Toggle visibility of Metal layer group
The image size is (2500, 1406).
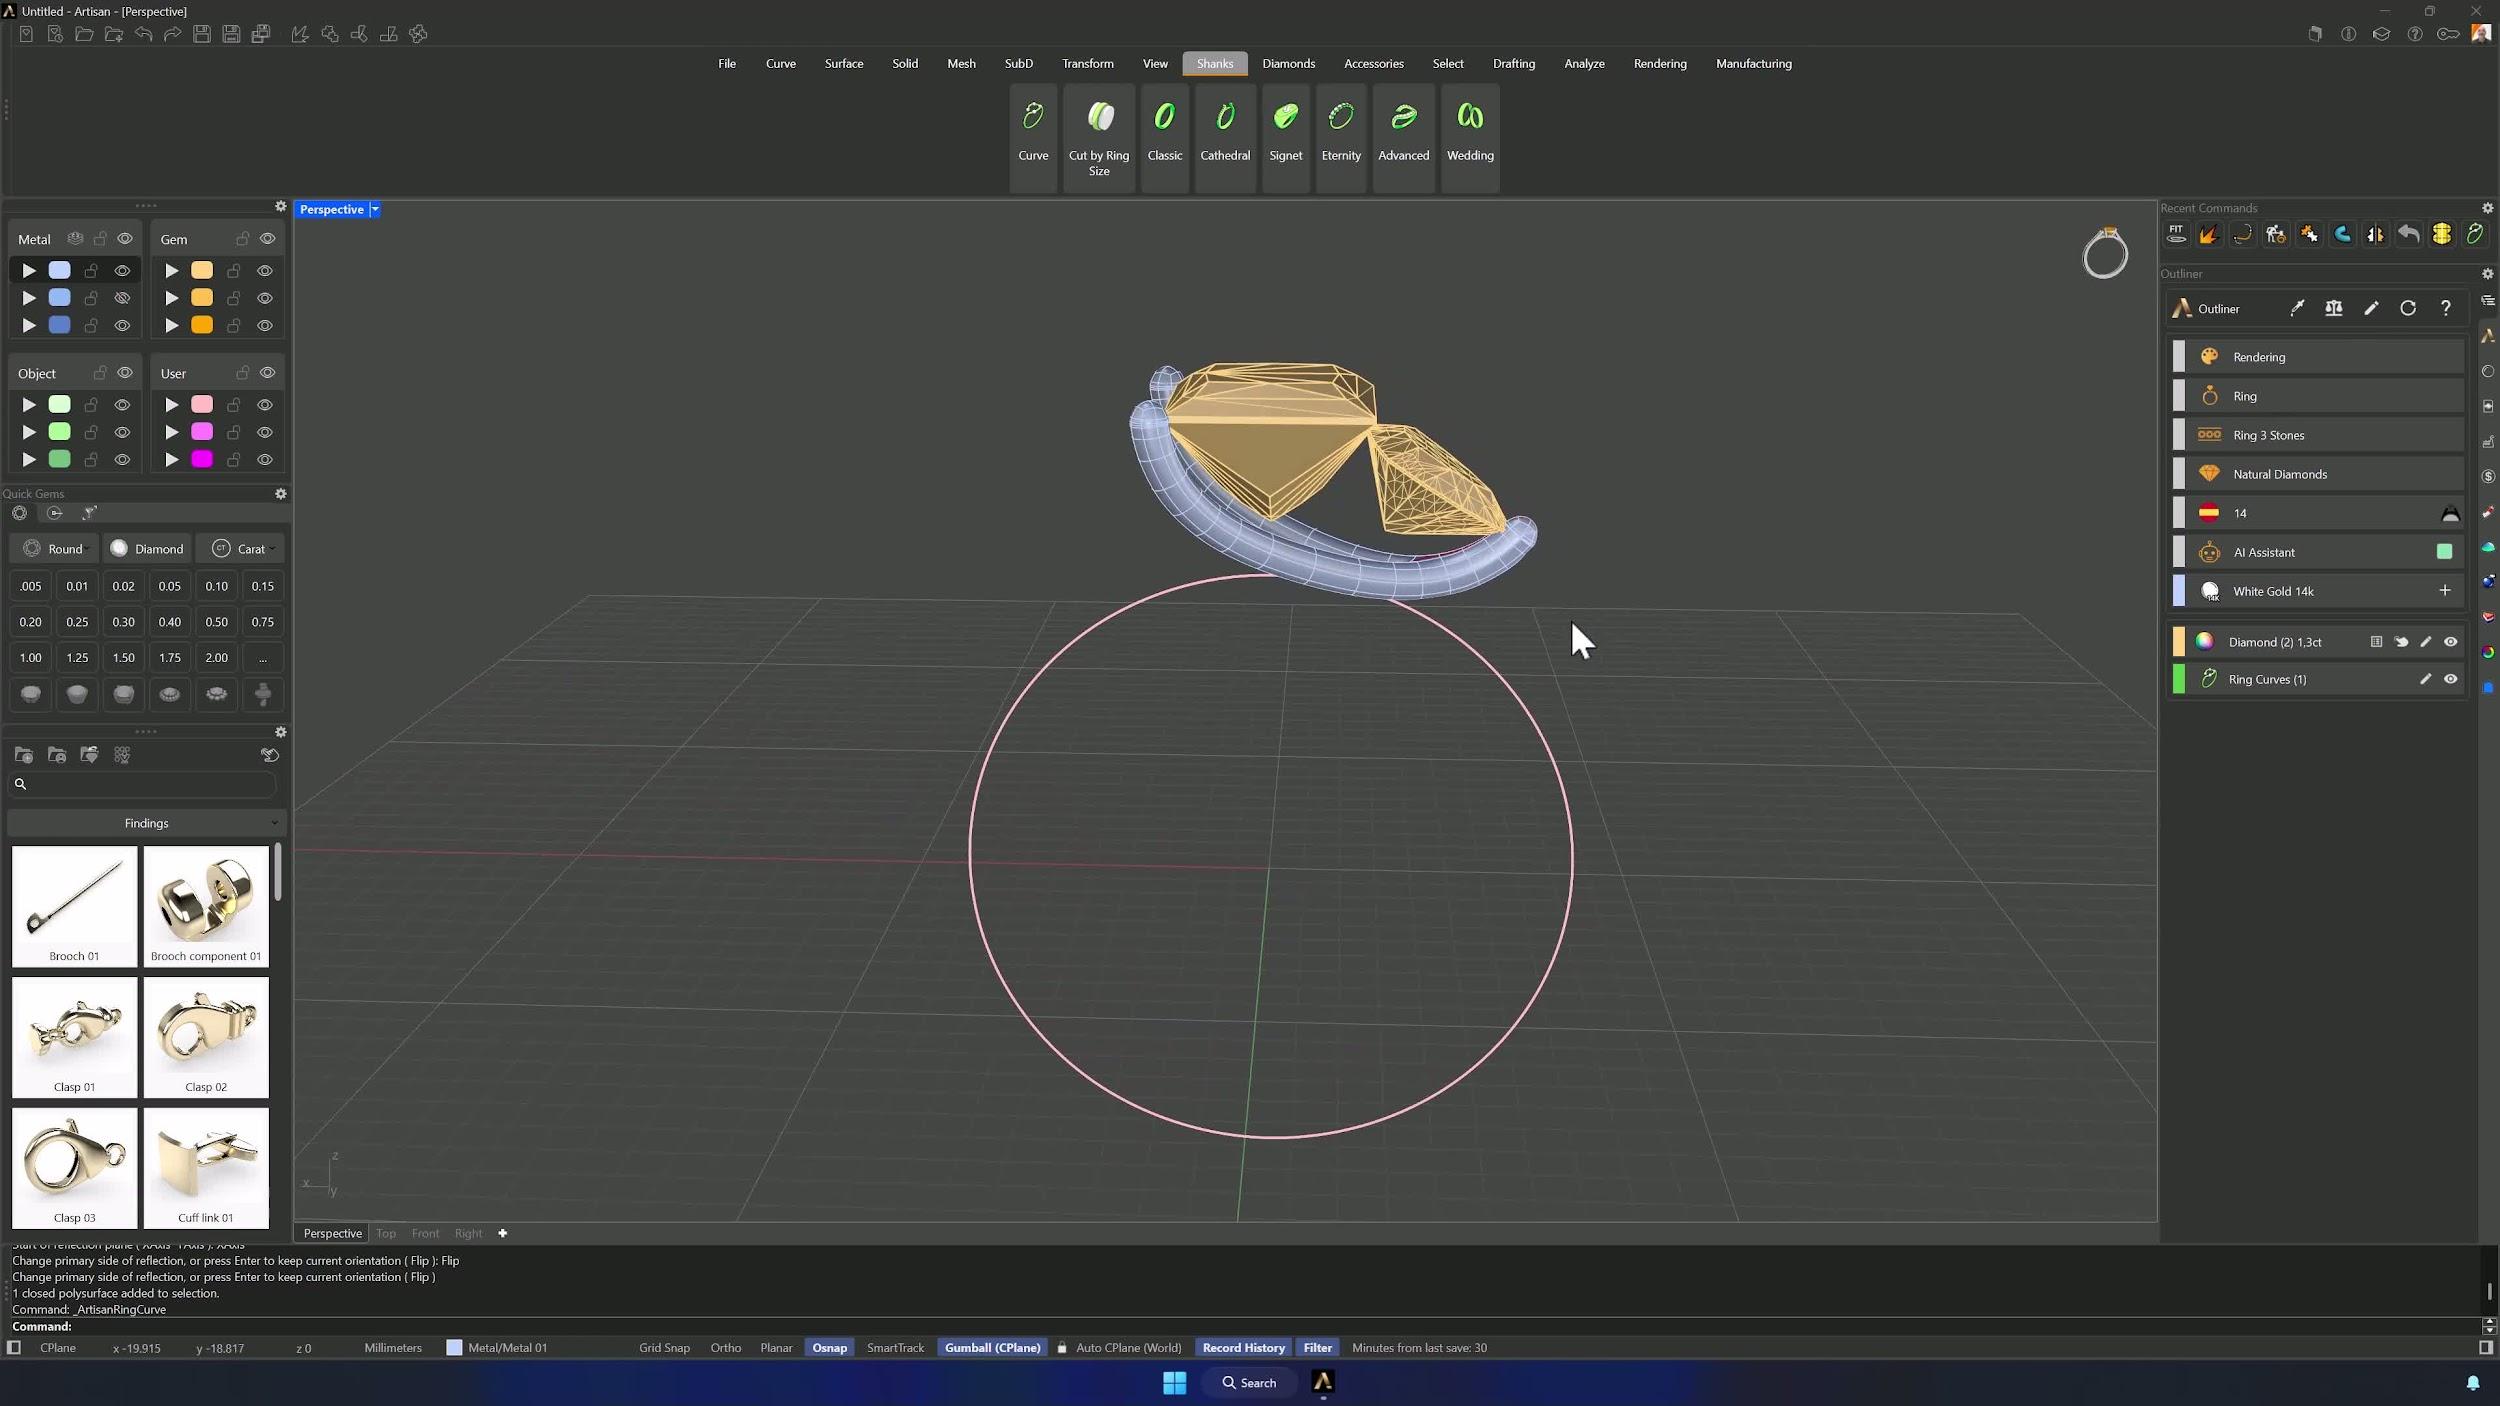[x=125, y=239]
